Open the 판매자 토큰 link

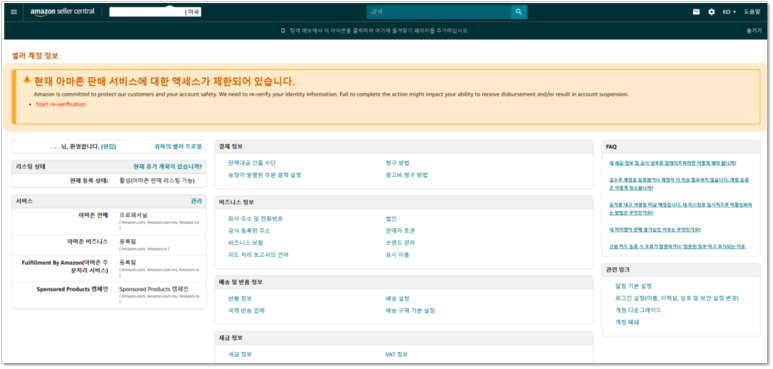click(400, 231)
